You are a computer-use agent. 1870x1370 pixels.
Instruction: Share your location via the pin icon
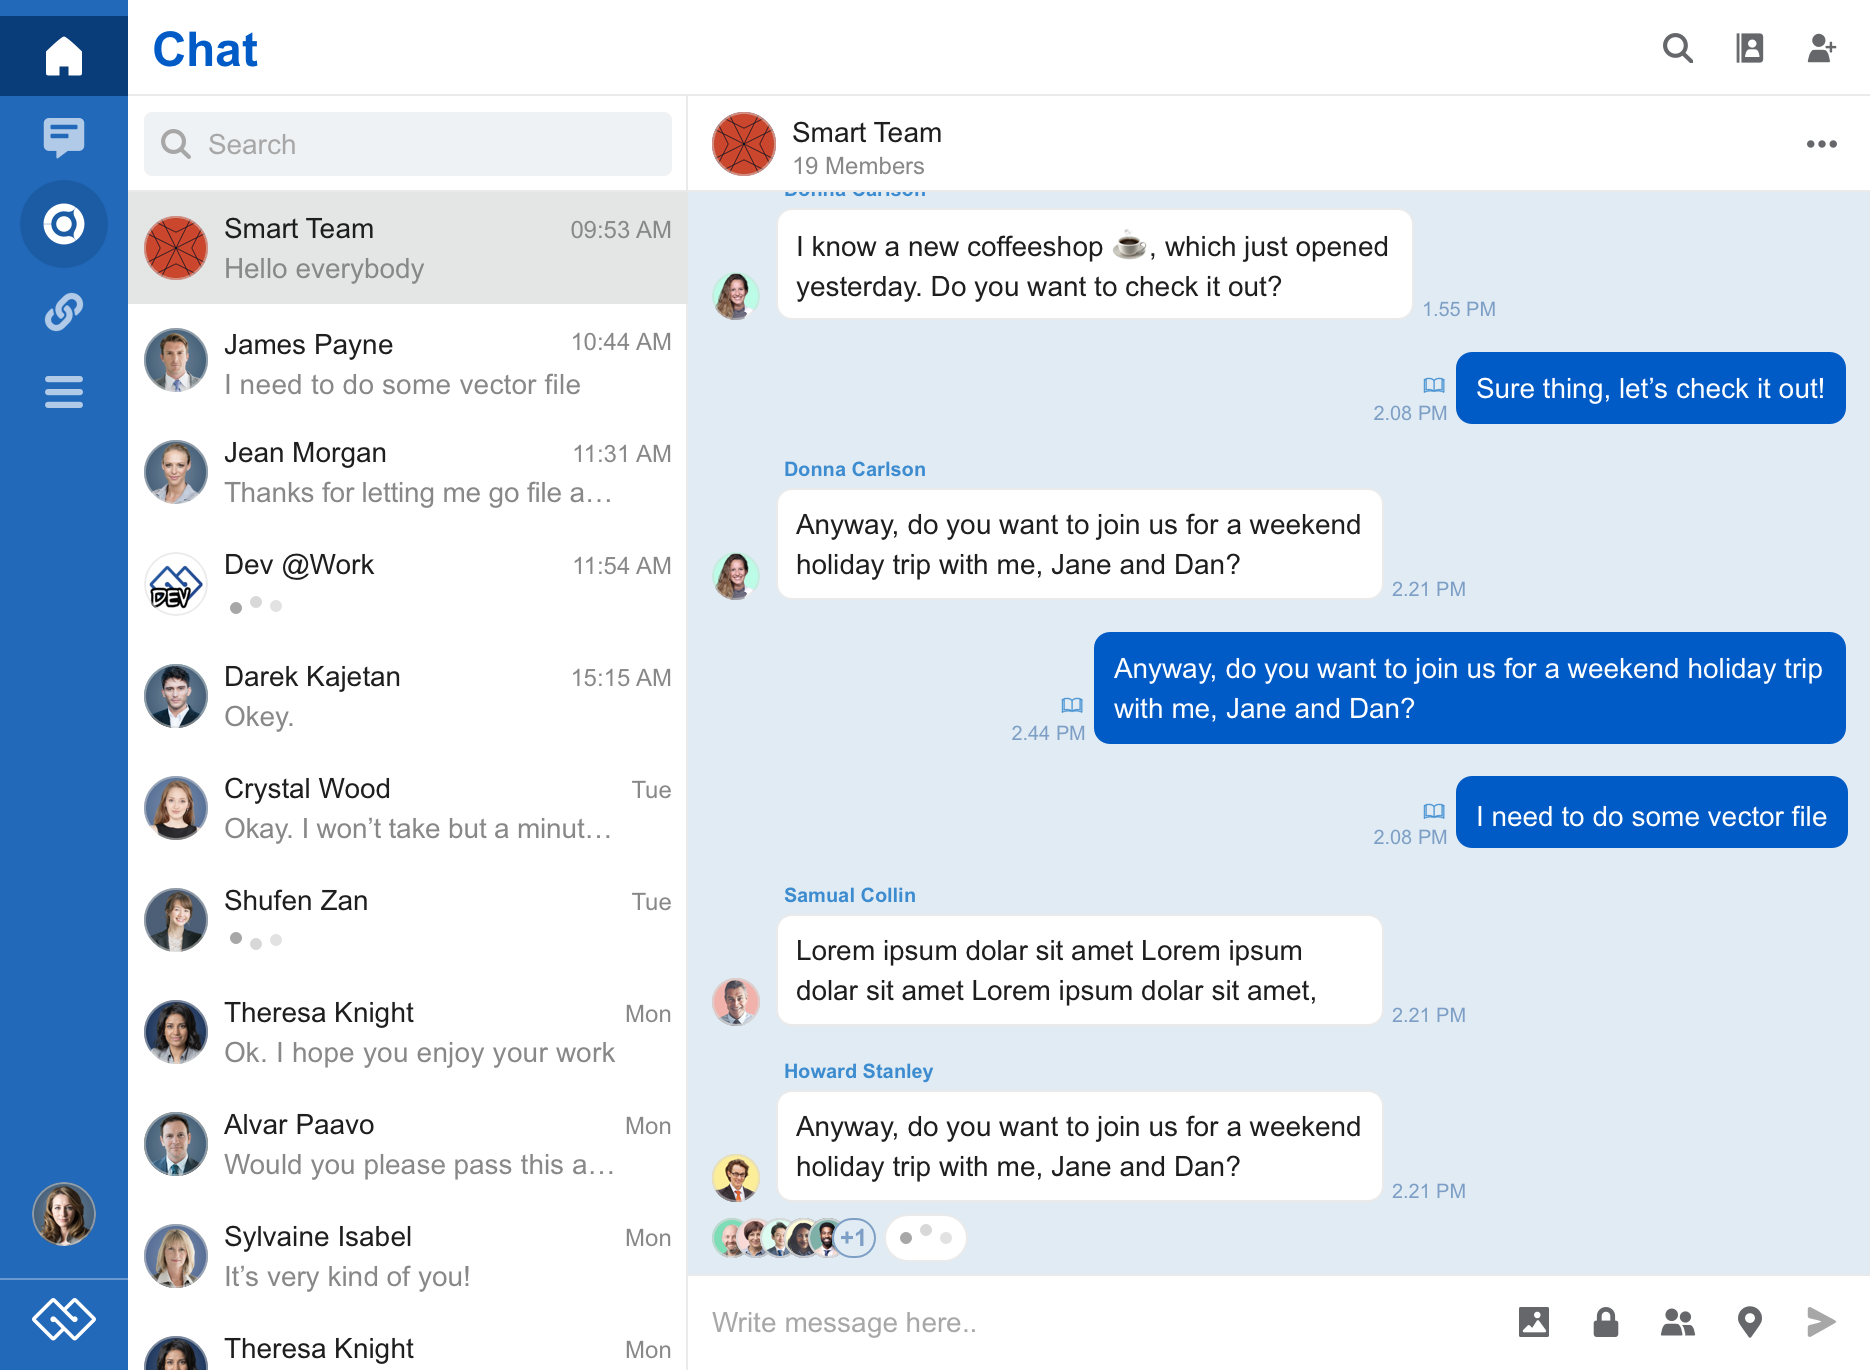tap(1749, 1322)
